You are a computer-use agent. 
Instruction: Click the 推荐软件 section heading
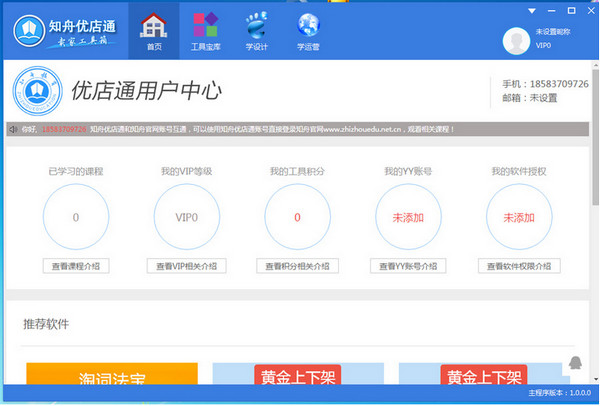click(46, 324)
